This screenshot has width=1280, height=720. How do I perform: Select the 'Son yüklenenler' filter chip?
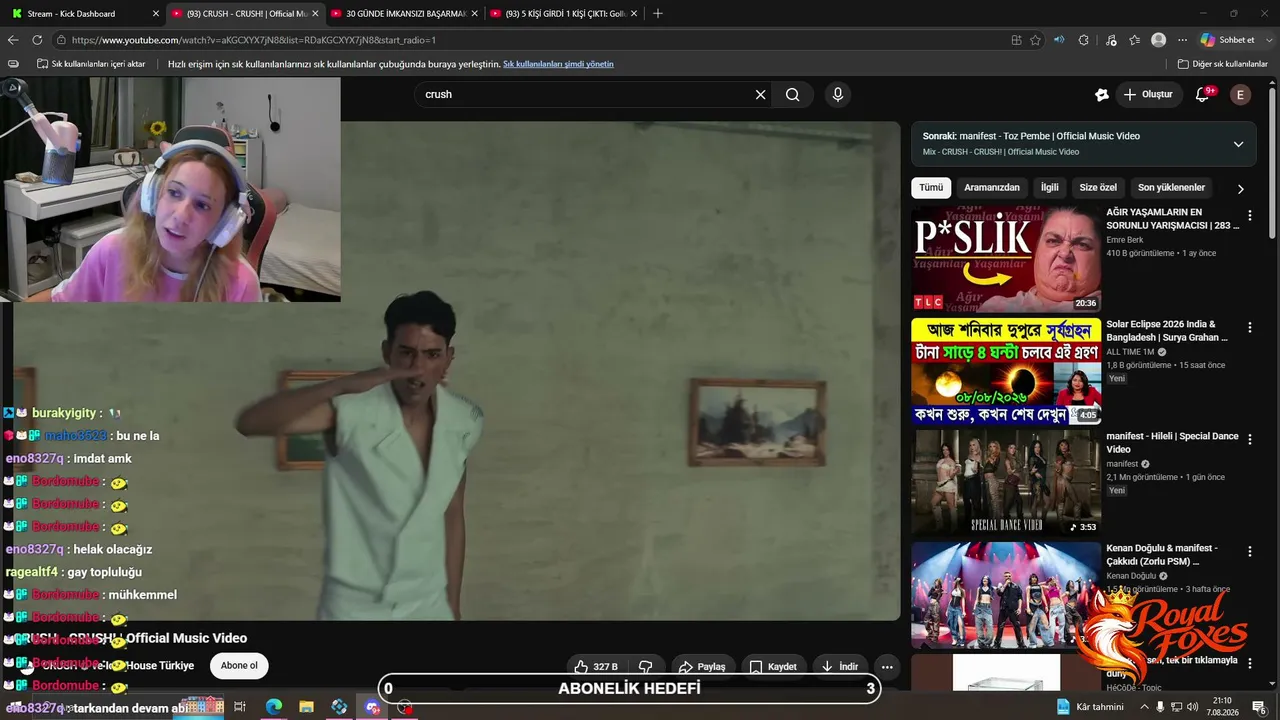pyautogui.click(x=1171, y=188)
